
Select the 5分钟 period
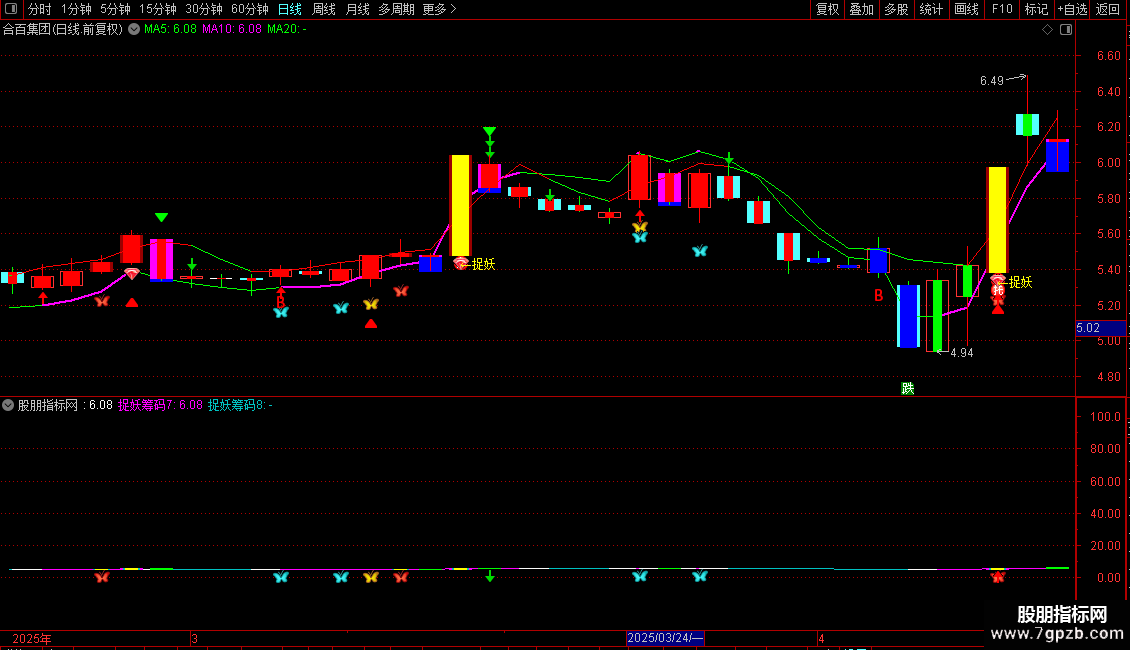click(115, 9)
